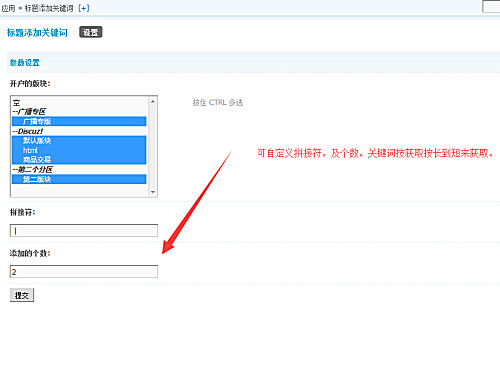Open the 应用 breadcrumb link
This screenshot has width=500, height=369.
[8, 8]
